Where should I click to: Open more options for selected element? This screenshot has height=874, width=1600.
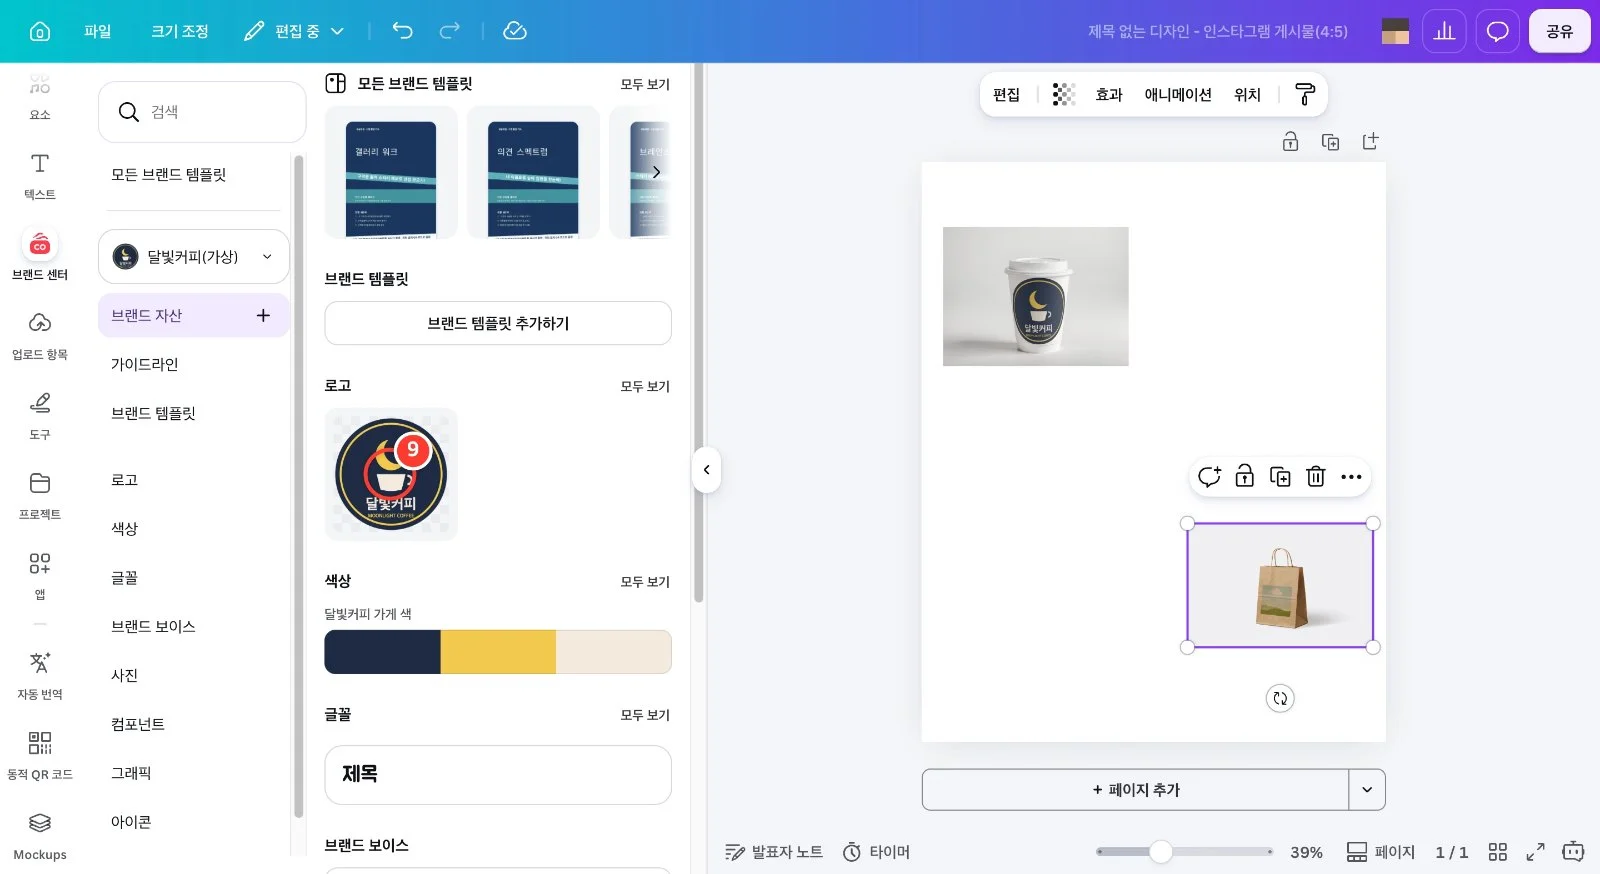pyautogui.click(x=1351, y=477)
